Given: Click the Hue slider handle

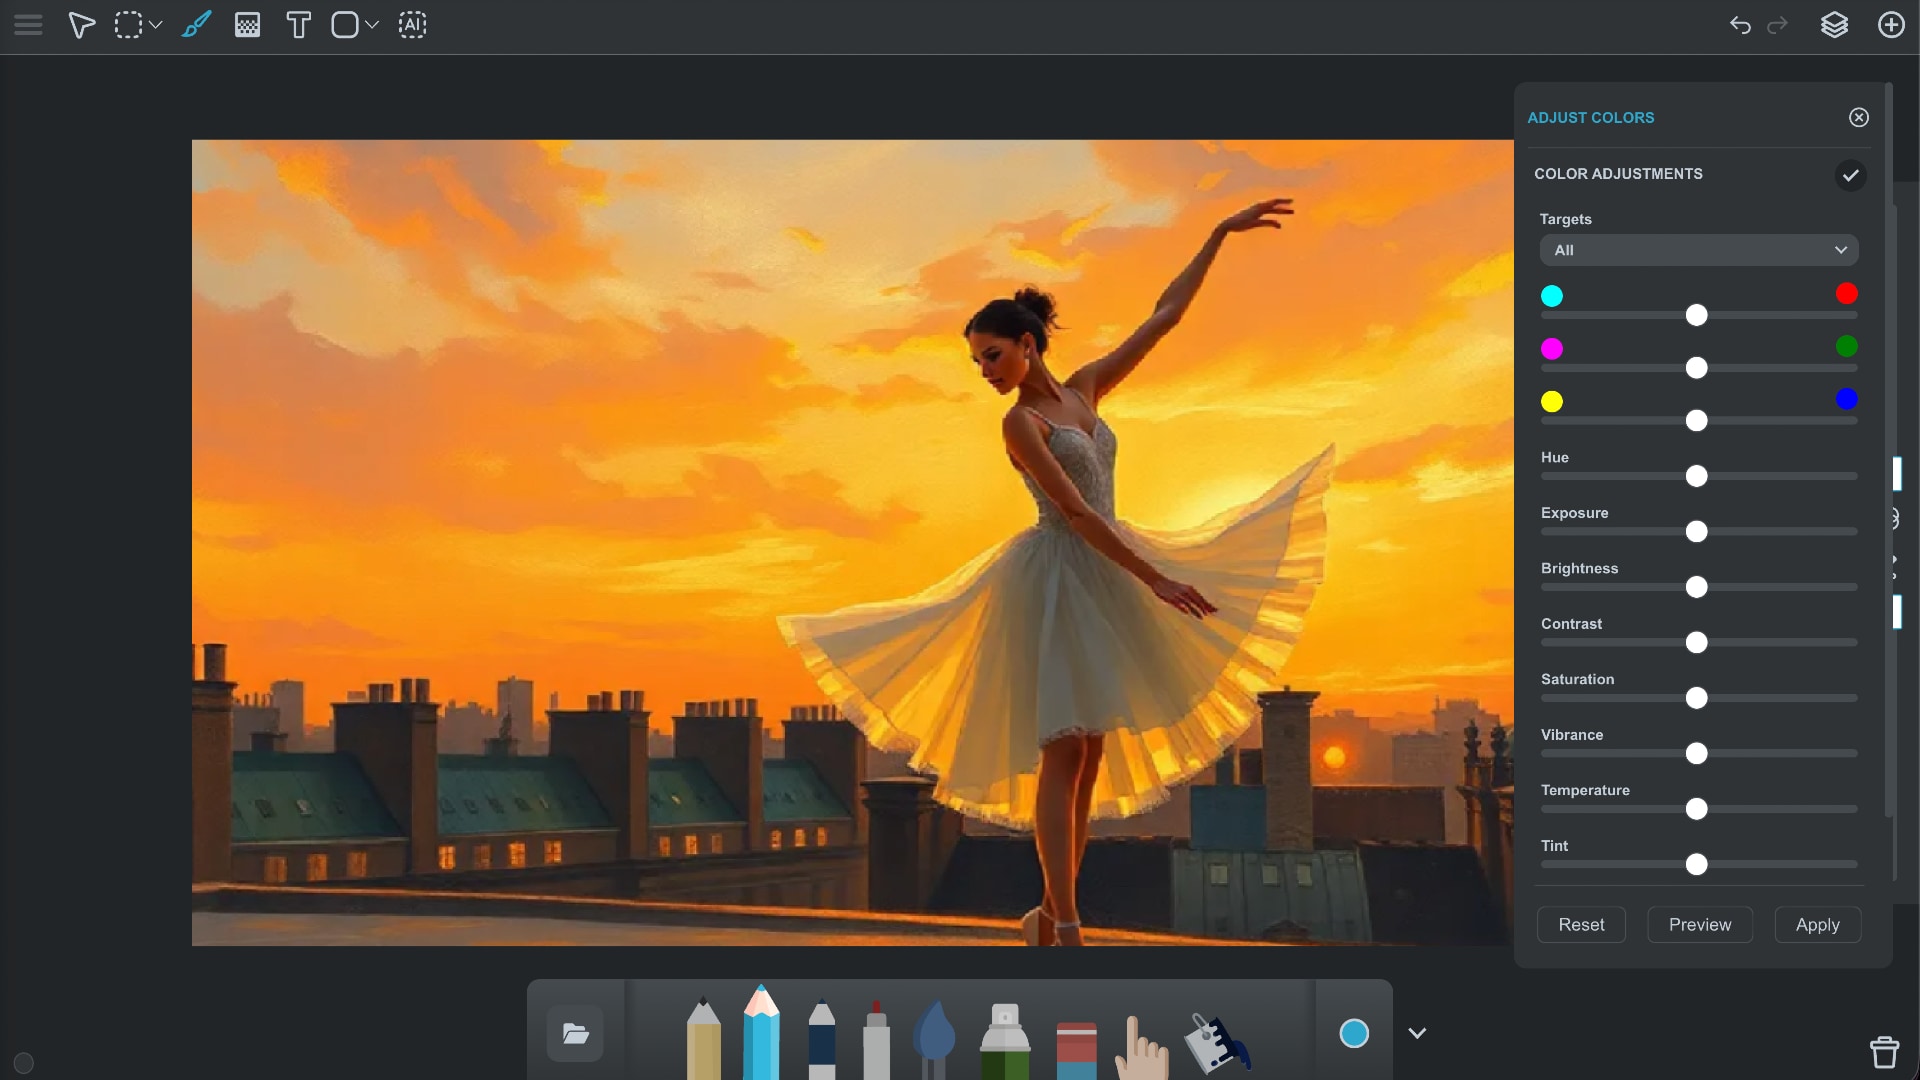Looking at the screenshot, I should point(1697,477).
